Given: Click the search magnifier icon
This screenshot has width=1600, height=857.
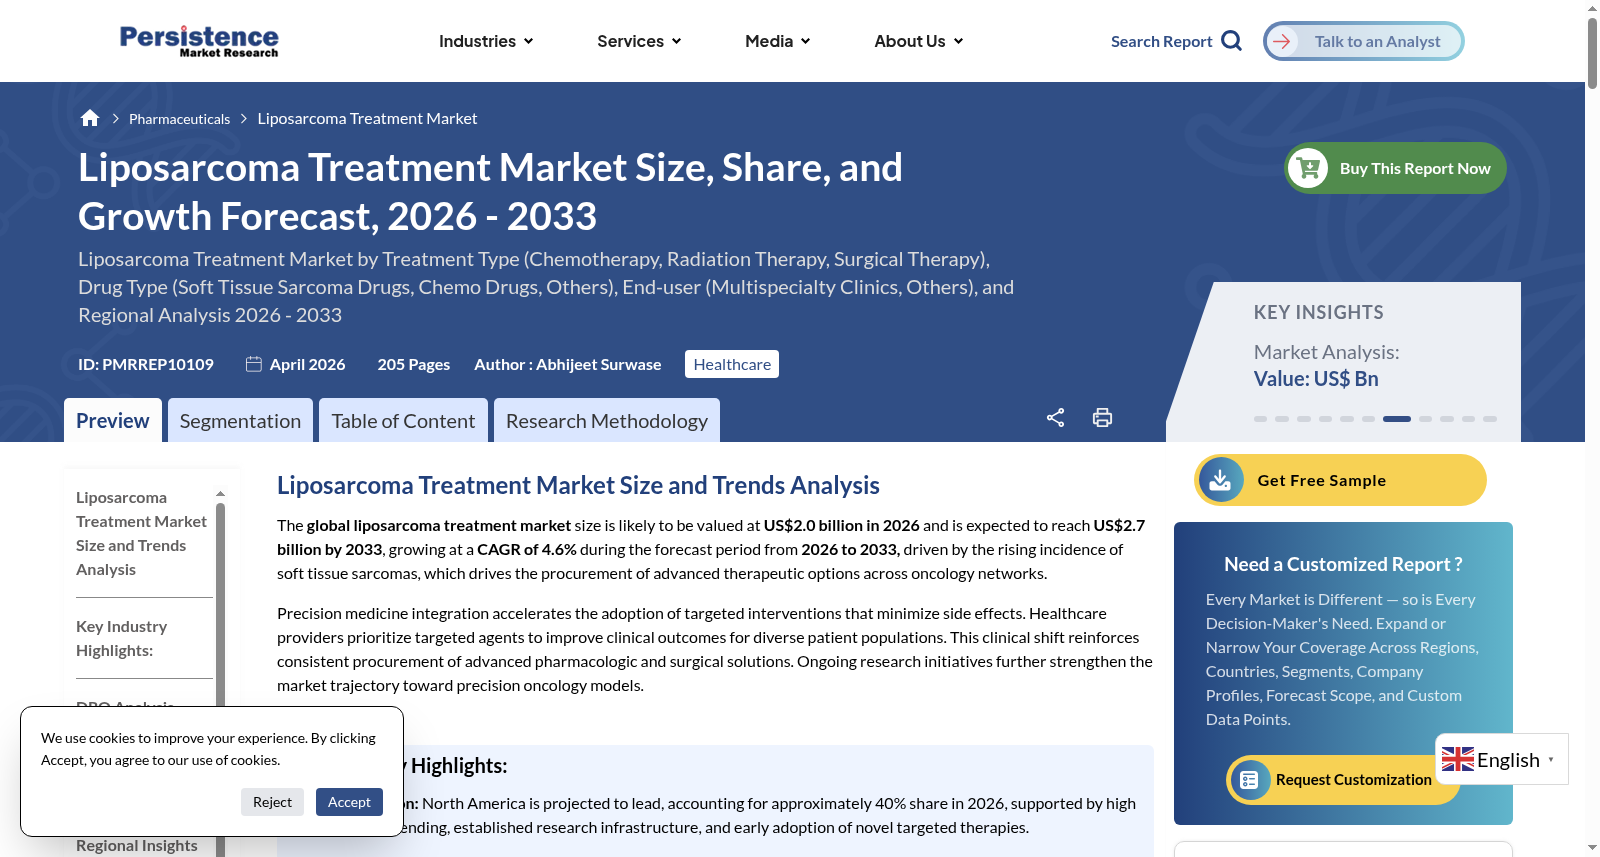Looking at the screenshot, I should (1232, 41).
